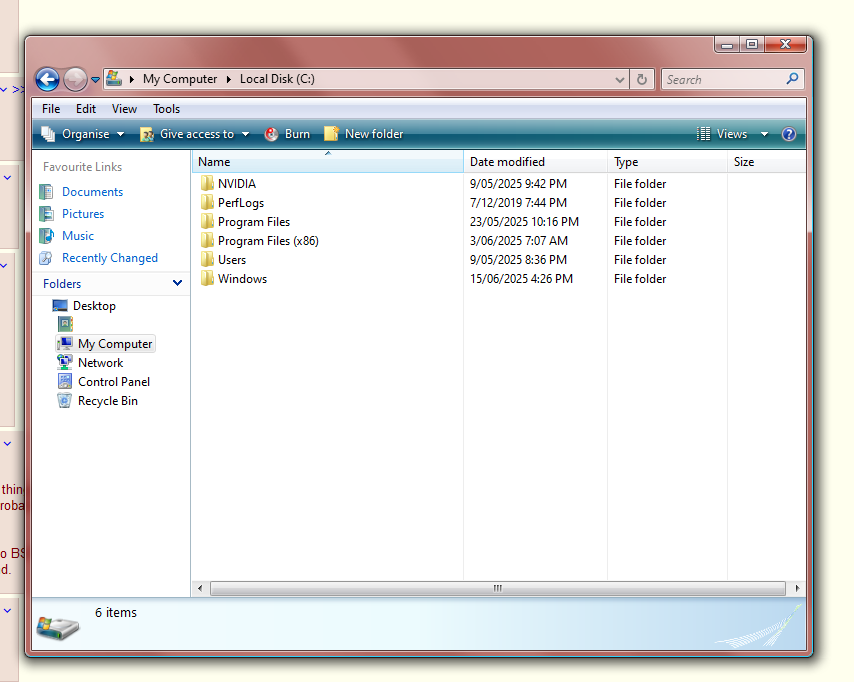The height and width of the screenshot is (682, 854).
Task: Collapse the Folders pane chevron
Action: click(x=177, y=283)
